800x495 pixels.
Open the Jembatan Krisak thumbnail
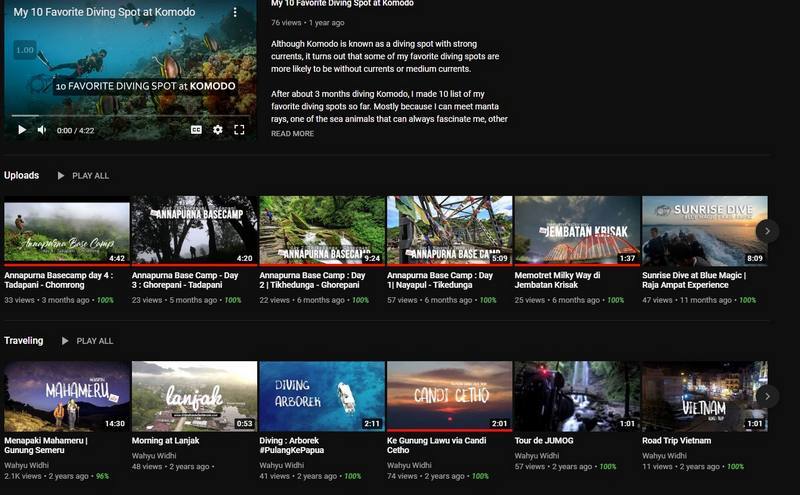pos(577,231)
